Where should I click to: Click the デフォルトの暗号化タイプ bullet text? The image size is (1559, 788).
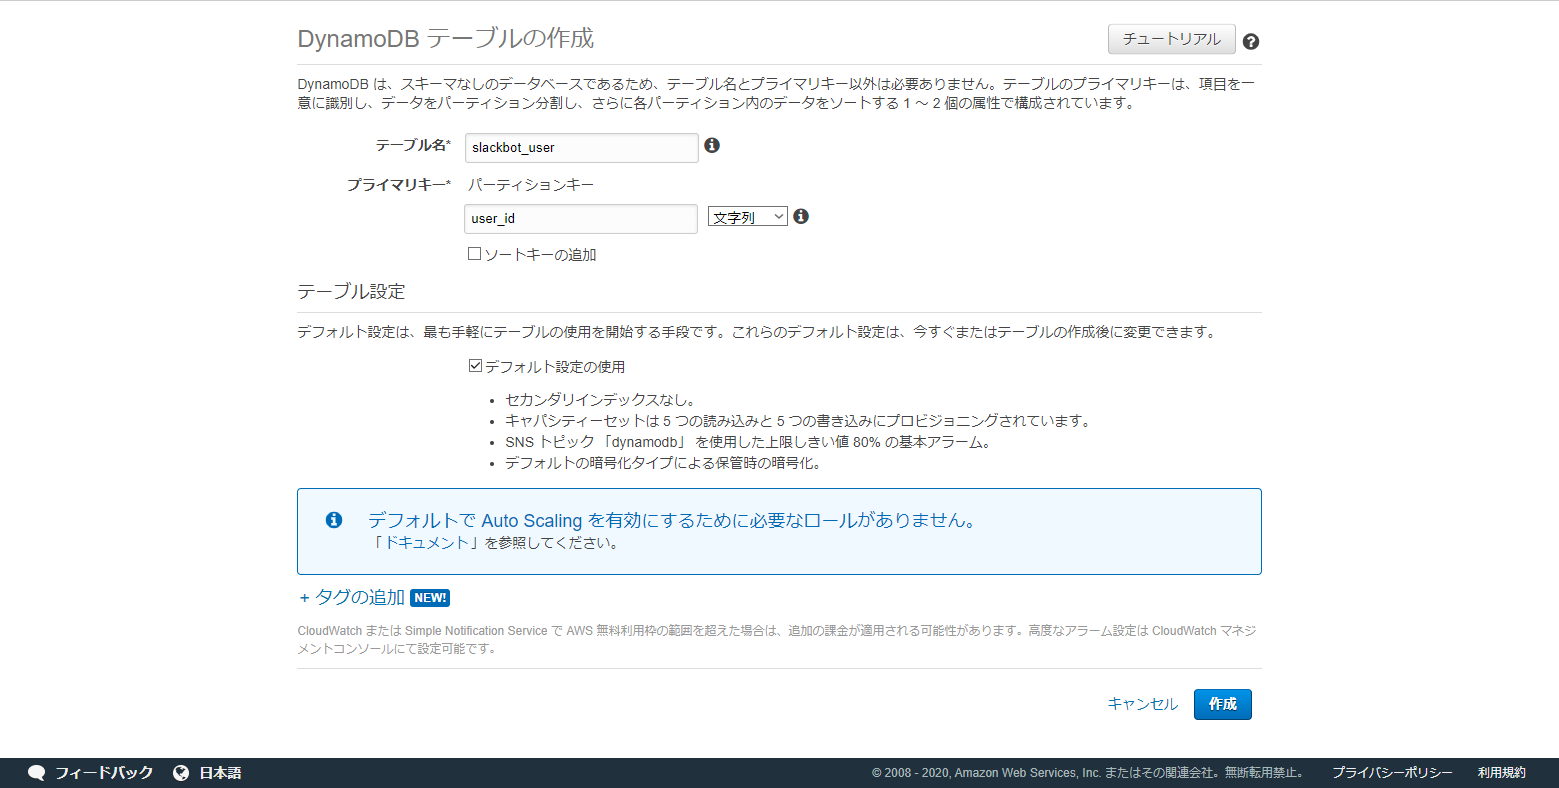(663, 463)
